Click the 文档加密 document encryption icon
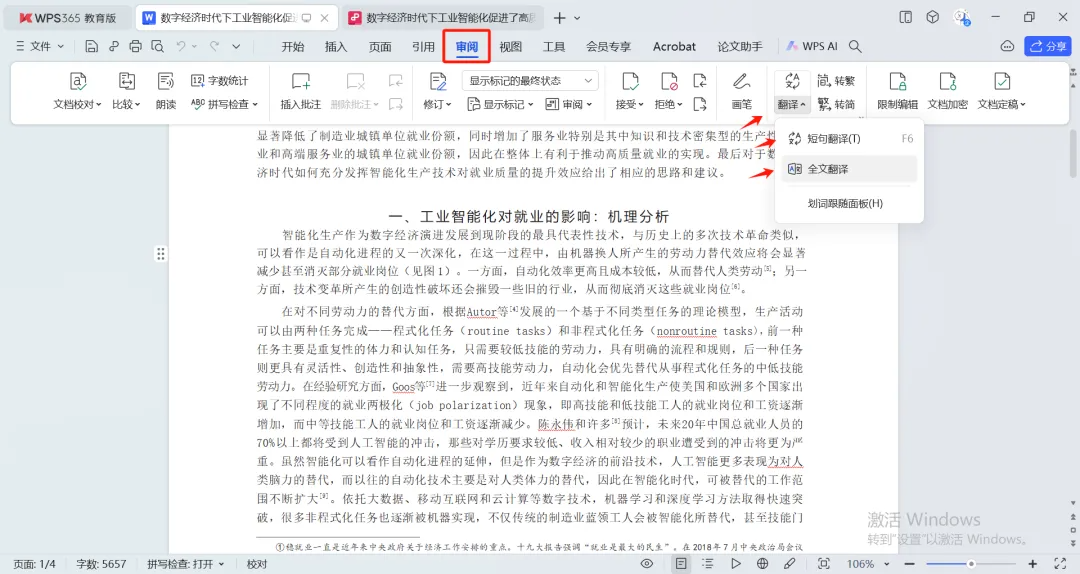 click(947, 90)
